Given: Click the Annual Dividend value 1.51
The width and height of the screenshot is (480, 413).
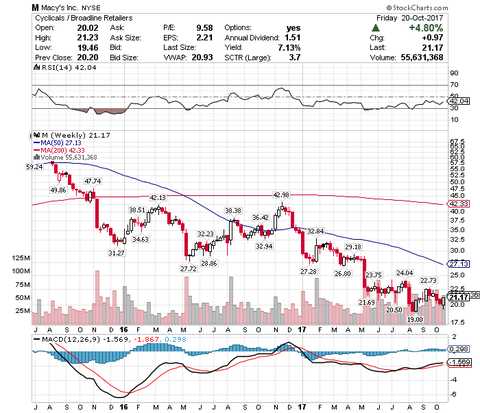Looking at the screenshot, I should click(292, 38).
